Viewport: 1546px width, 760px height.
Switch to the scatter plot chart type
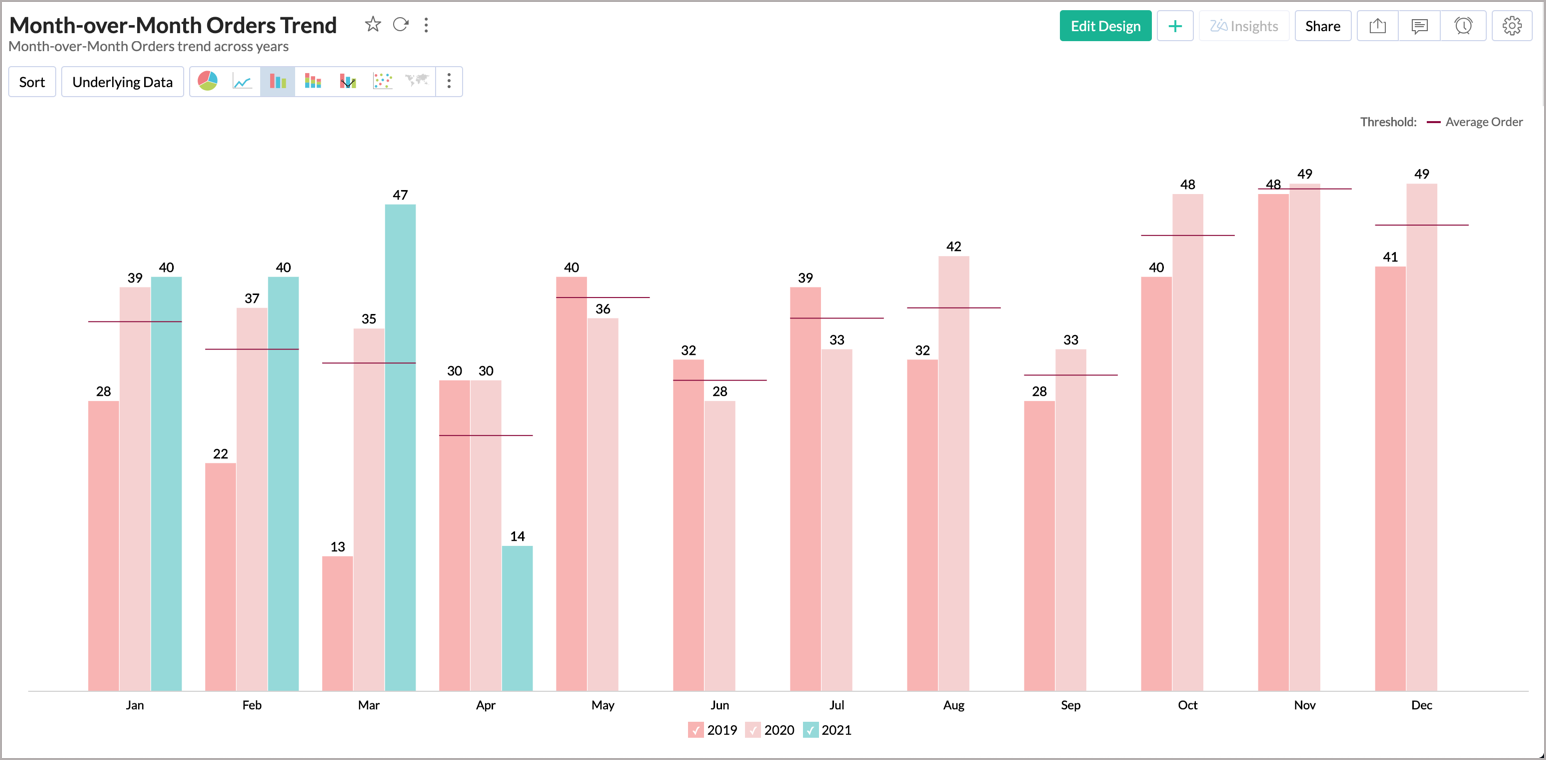click(x=382, y=81)
